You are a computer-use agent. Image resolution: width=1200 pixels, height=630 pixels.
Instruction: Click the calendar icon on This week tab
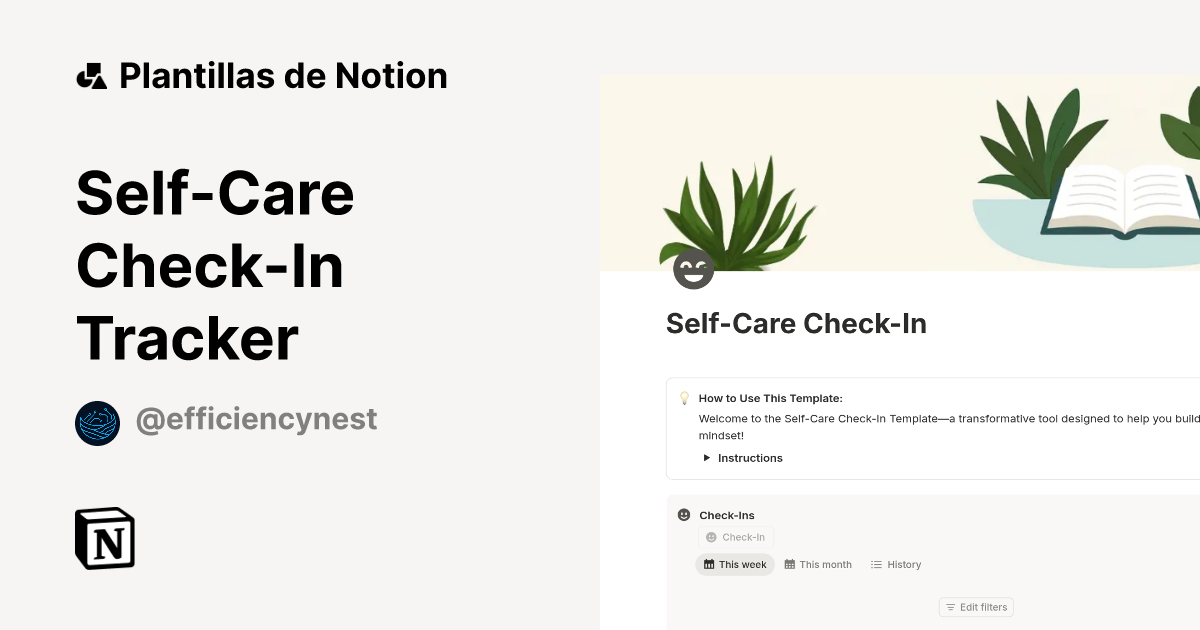(x=707, y=564)
